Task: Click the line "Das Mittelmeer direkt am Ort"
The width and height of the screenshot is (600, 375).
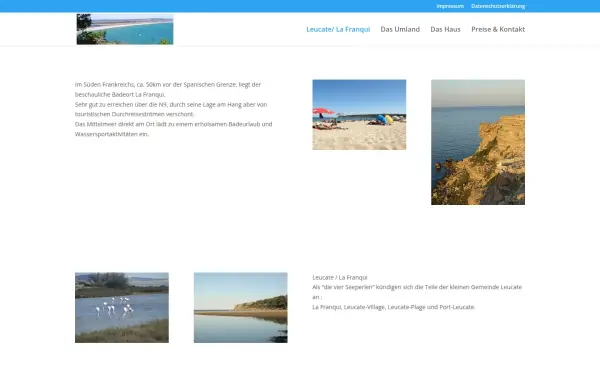Action: (x=173, y=124)
